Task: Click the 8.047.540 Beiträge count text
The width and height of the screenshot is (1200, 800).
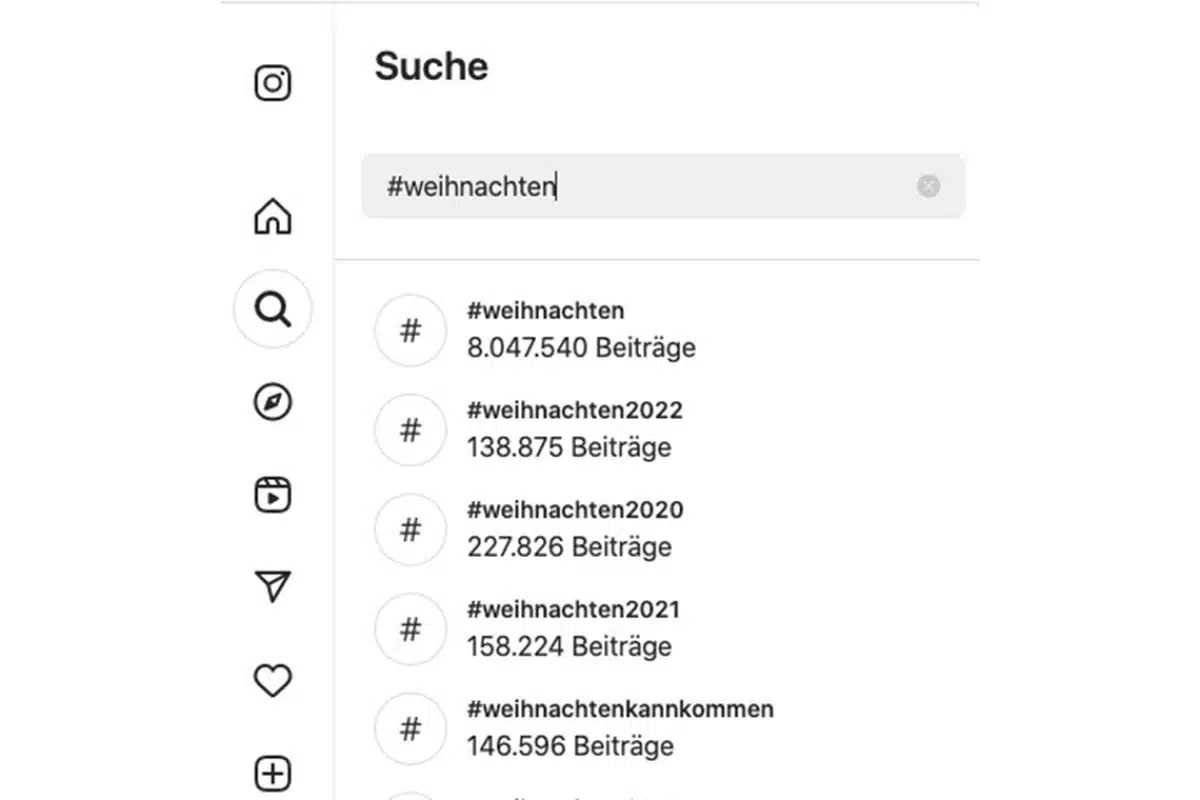Action: tap(581, 347)
